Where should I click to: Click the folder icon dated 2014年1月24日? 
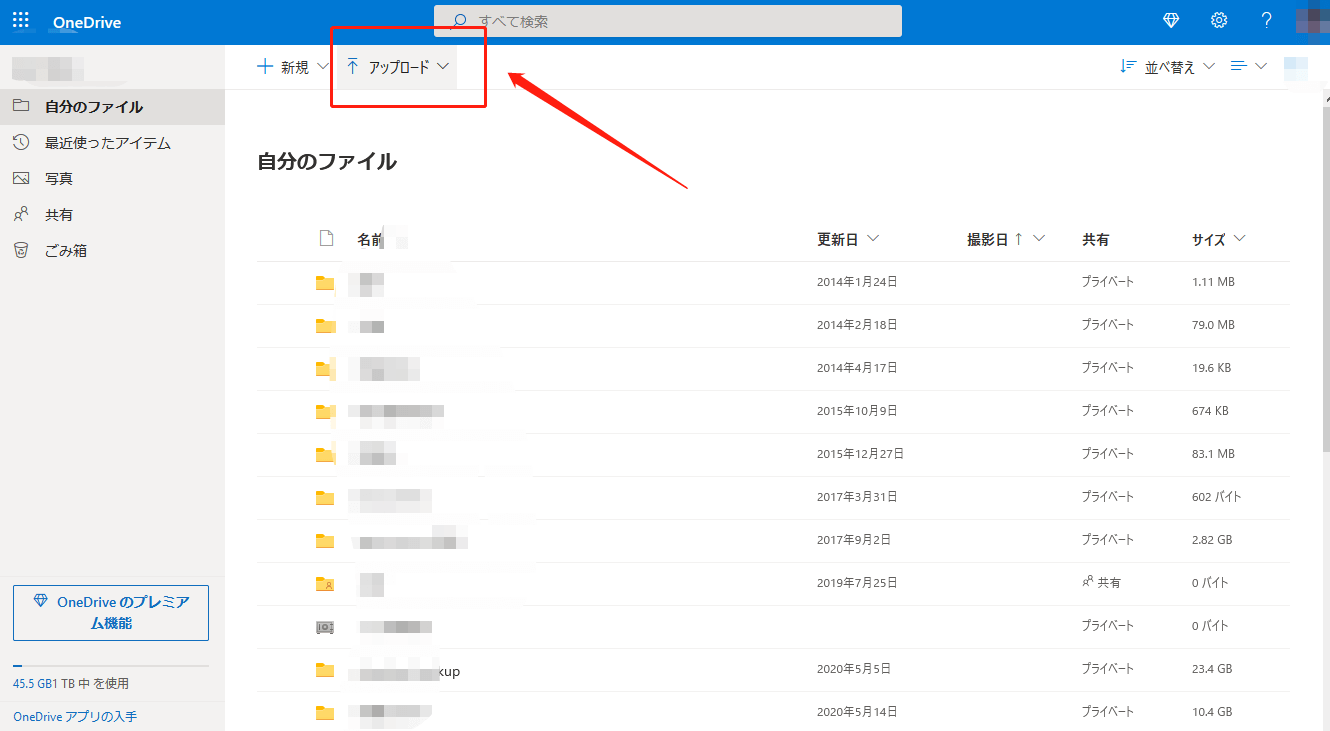tap(324, 283)
